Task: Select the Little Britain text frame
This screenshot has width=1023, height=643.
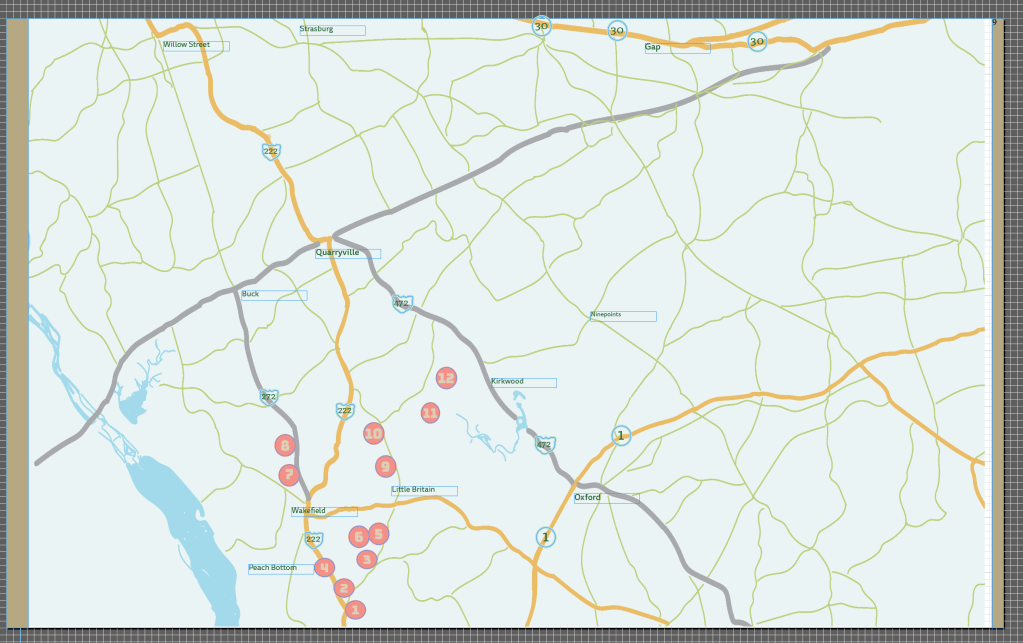Action: click(413, 490)
